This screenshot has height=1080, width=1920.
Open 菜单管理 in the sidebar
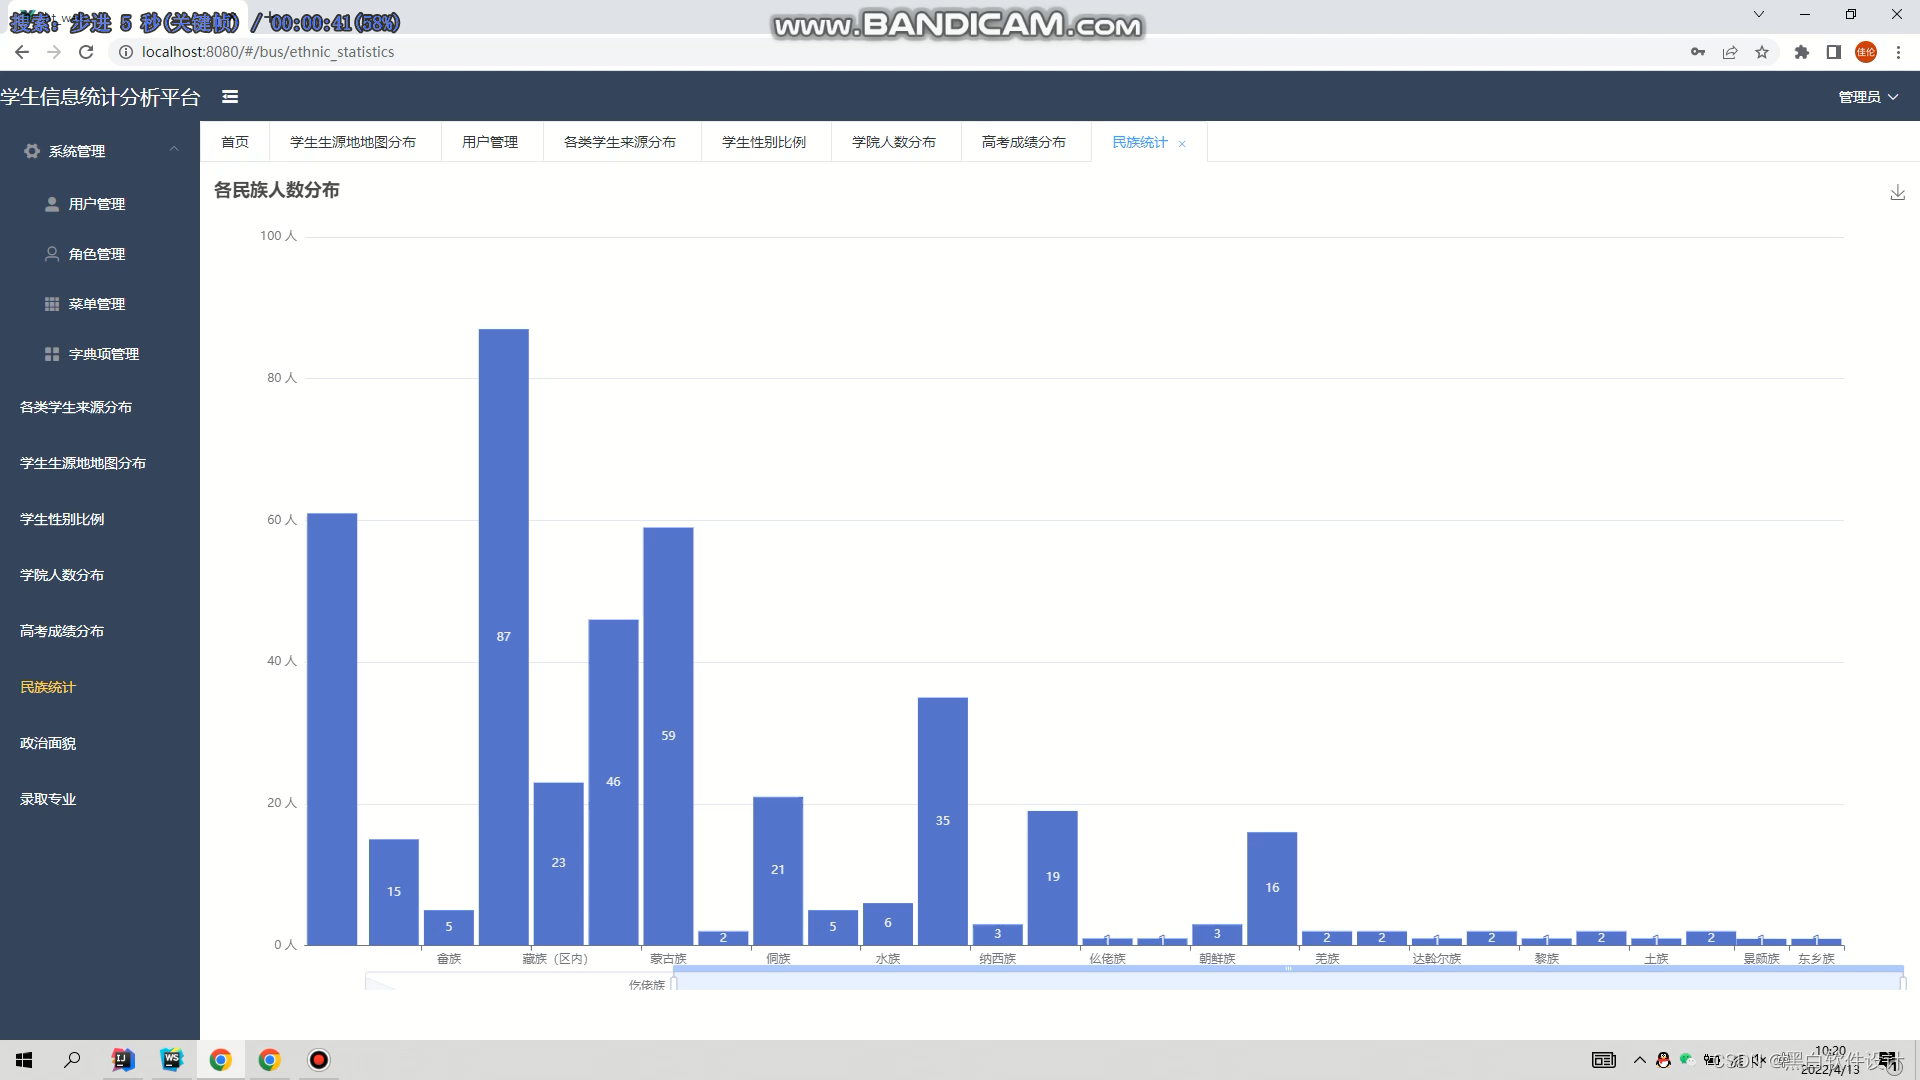tap(97, 304)
